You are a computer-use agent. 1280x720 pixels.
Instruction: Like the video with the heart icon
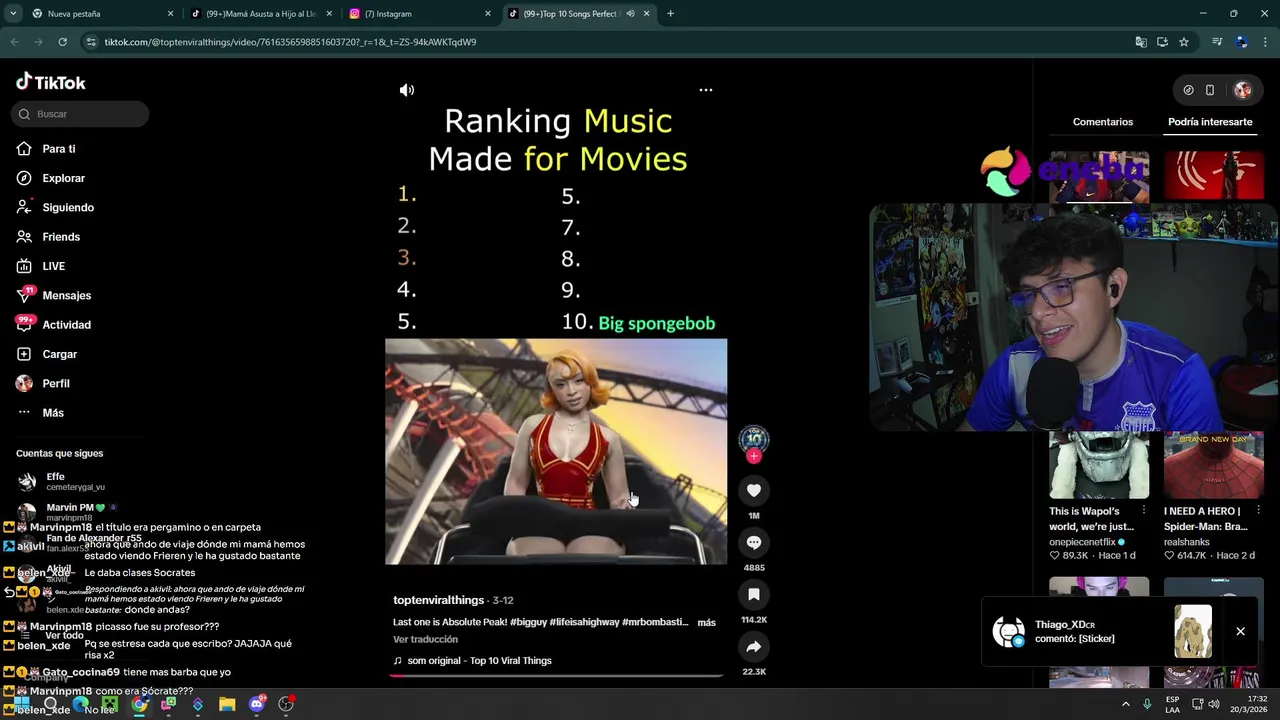click(754, 490)
